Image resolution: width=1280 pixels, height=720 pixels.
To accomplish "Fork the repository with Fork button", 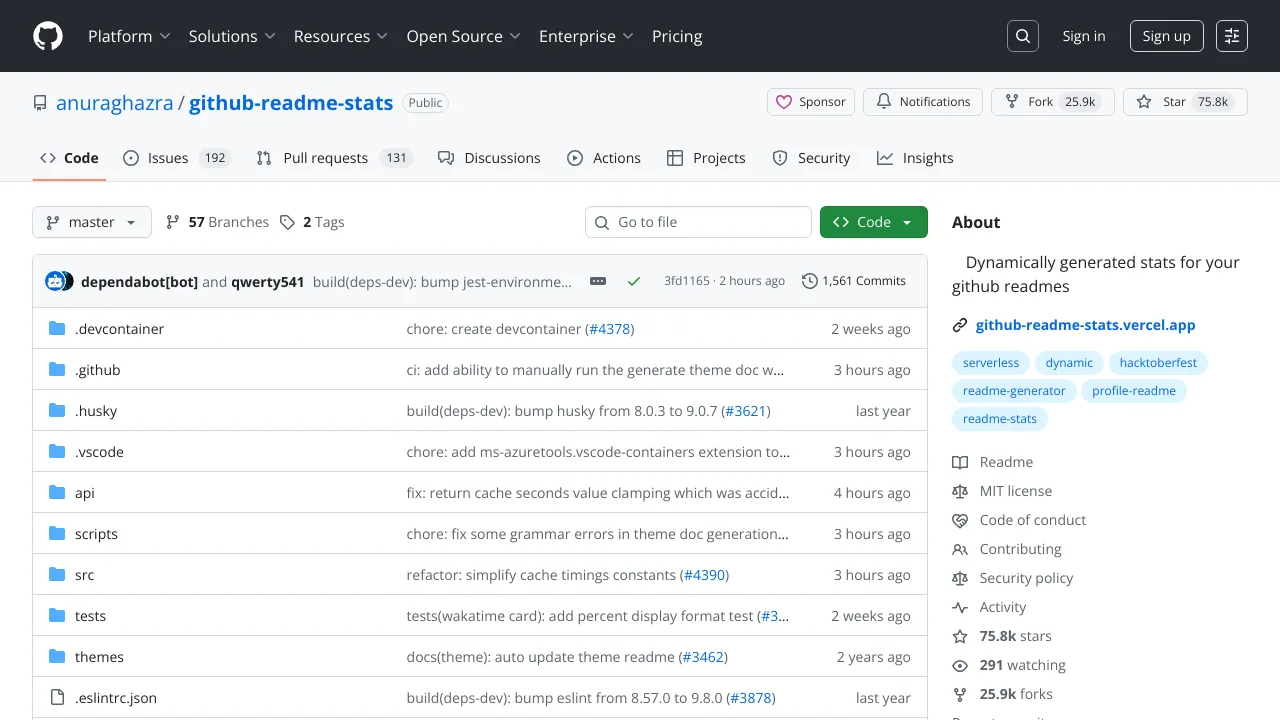I will [1052, 102].
